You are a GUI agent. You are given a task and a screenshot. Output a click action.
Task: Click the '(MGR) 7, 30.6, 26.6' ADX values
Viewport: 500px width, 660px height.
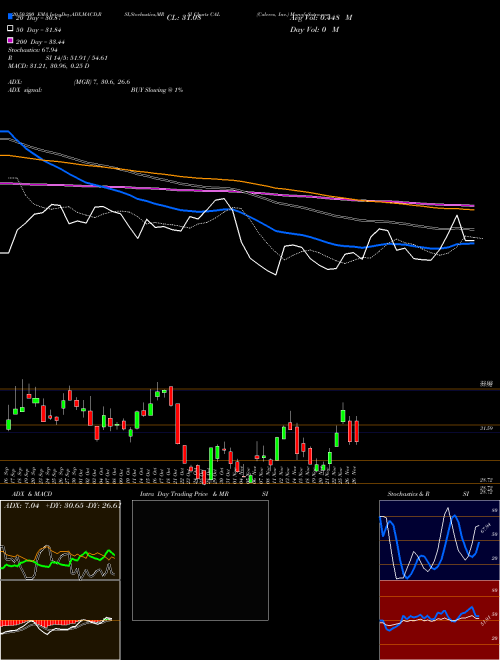coord(102,82)
